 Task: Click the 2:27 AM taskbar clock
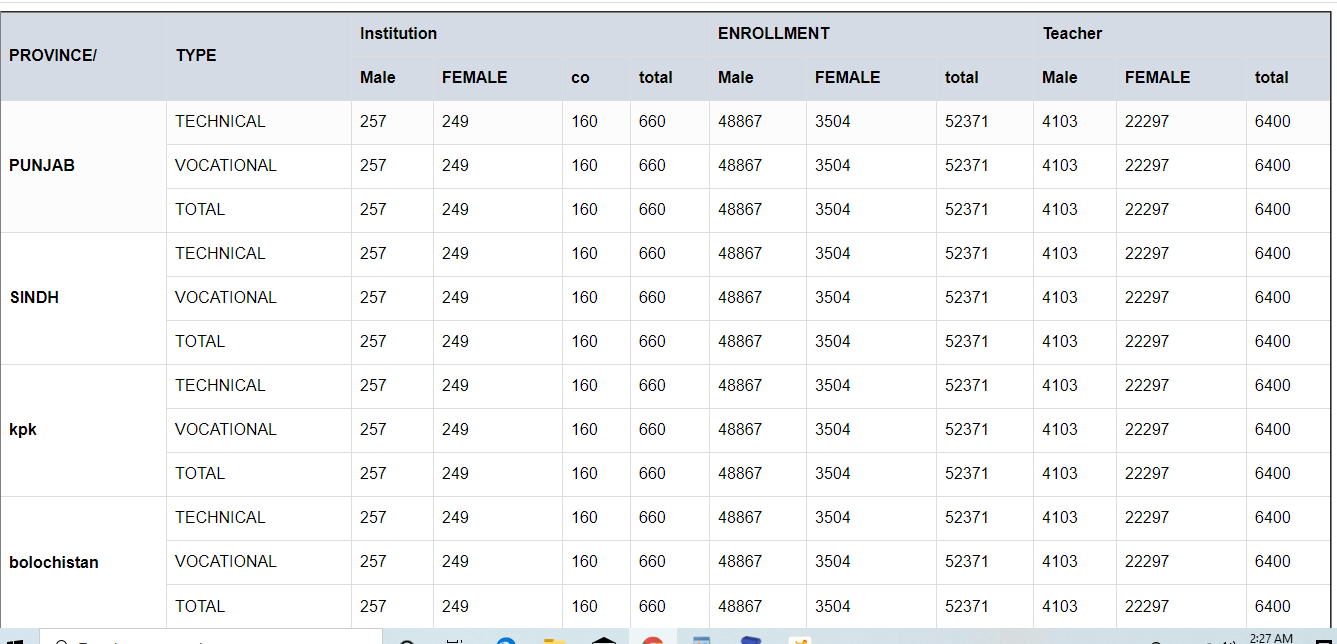pyautogui.click(x=1270, y=638)
